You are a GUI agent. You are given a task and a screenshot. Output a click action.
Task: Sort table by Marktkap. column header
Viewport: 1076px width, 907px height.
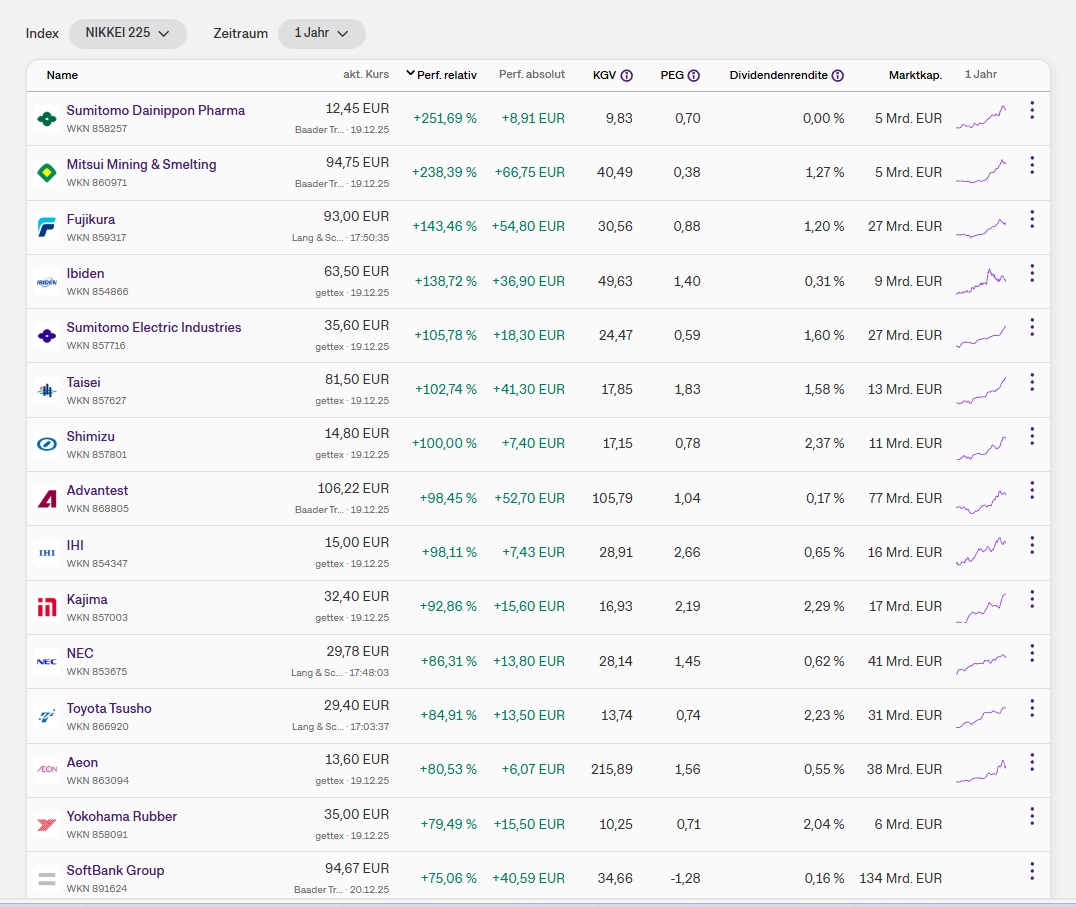pyautogui.click(x=915, y=75)
